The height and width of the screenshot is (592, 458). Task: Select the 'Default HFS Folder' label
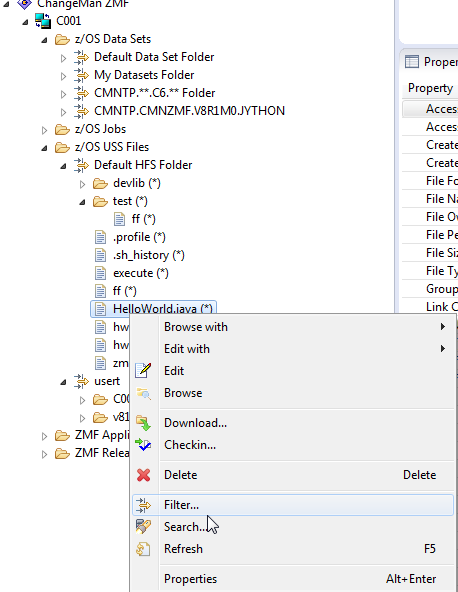143,165
